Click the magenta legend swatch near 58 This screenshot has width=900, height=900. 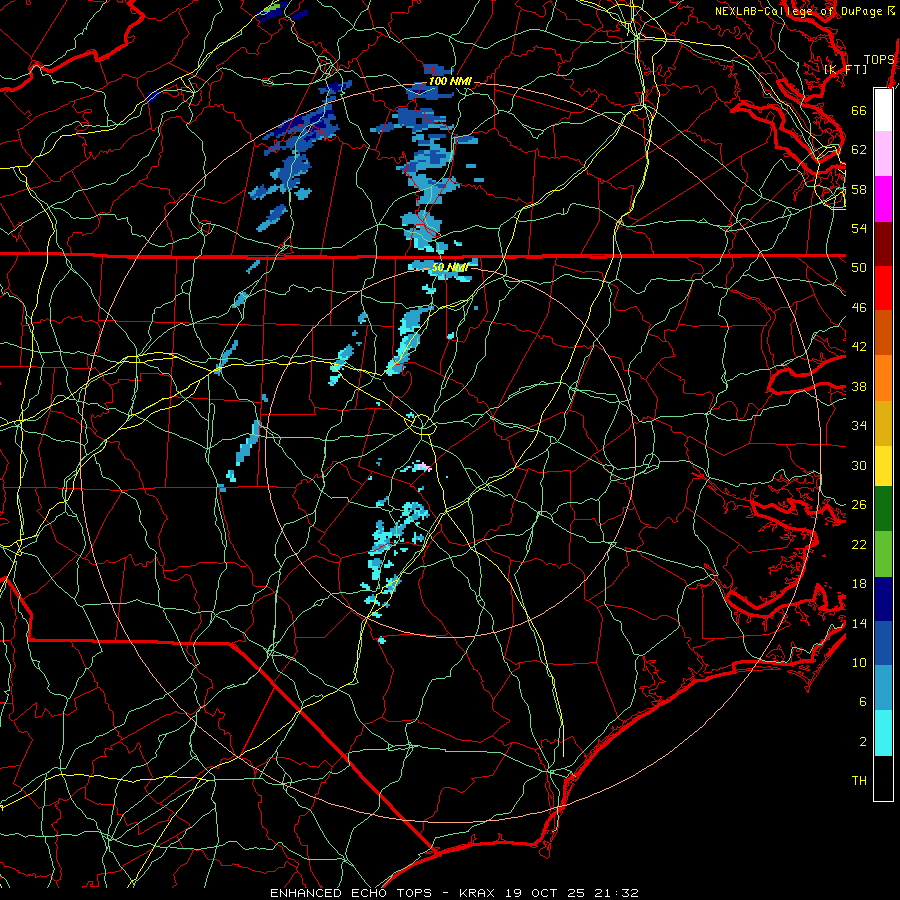tap(883, 199)
